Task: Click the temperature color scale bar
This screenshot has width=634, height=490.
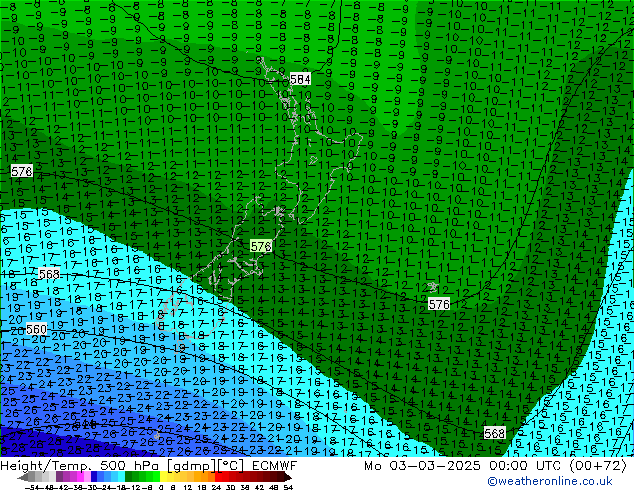Action: tap(155, 477)
